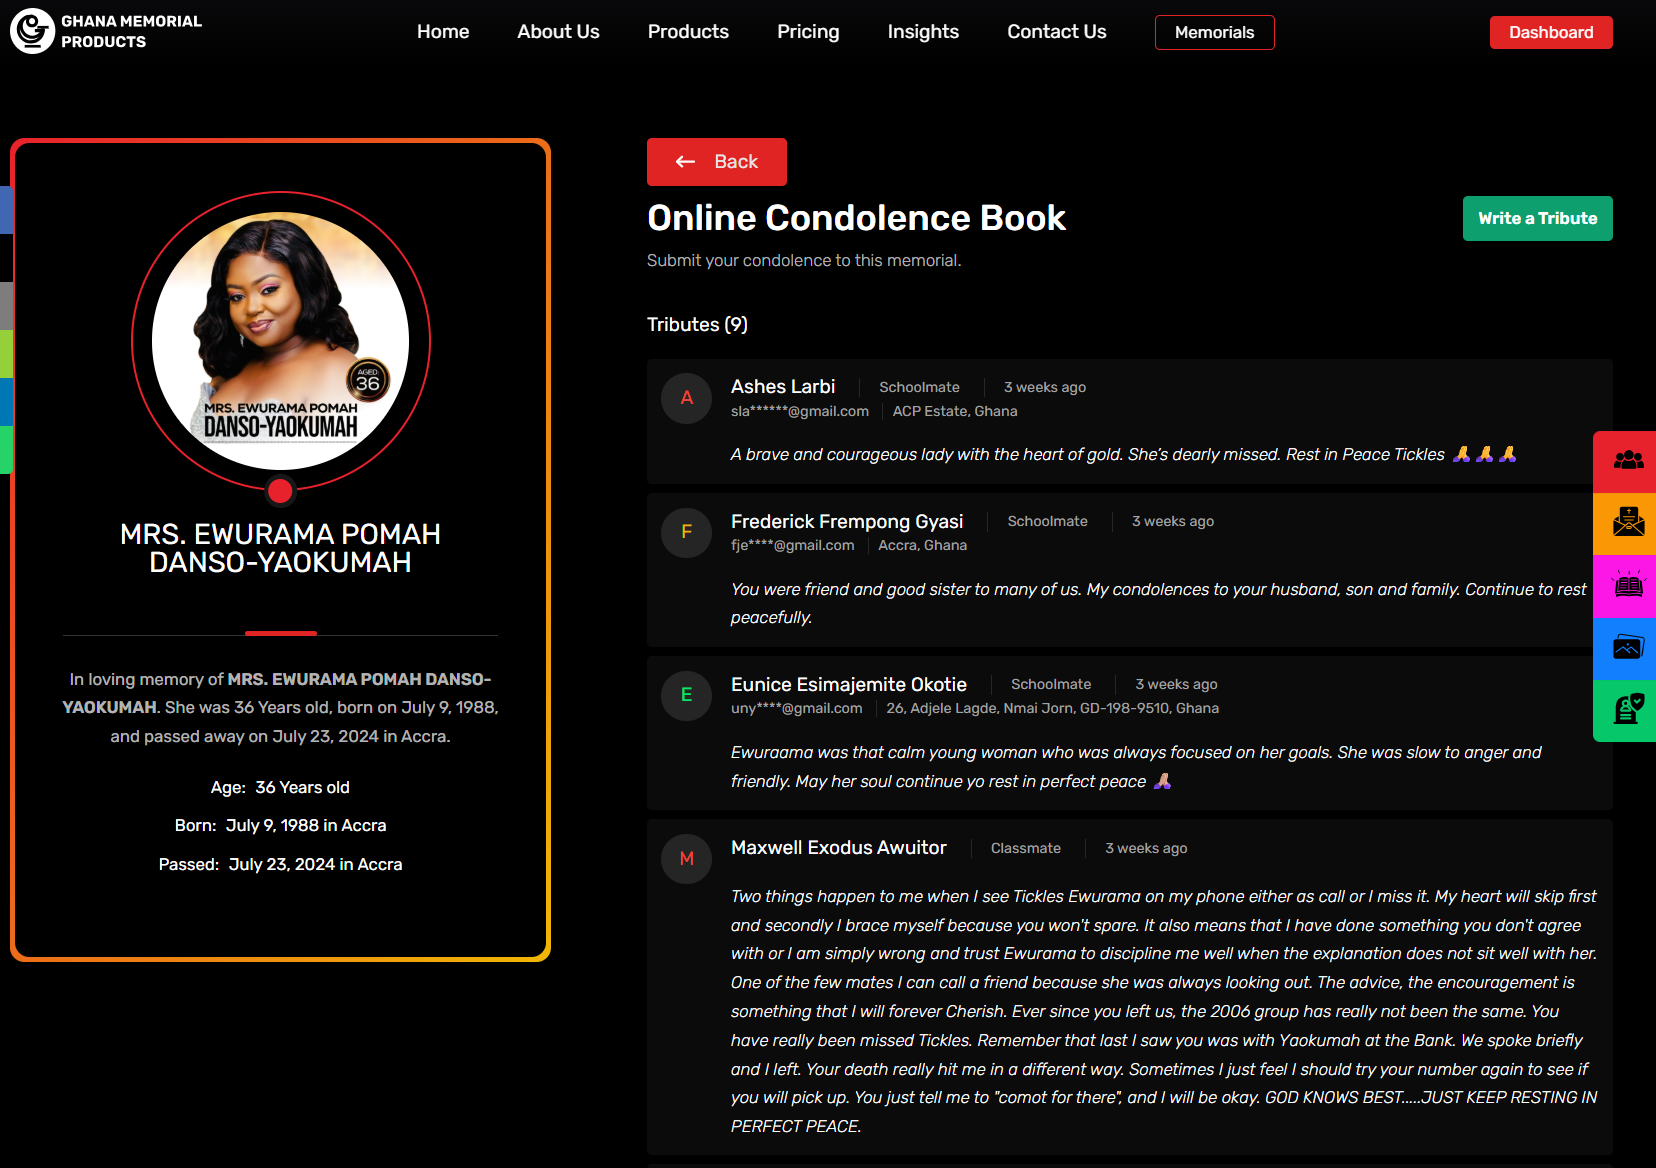Image resolution: width=1656 pixels, height=1168 pixels.
Task: Click the 'Classmate' label on Maxwell's tribute
Action: (x=1026, y=848)
